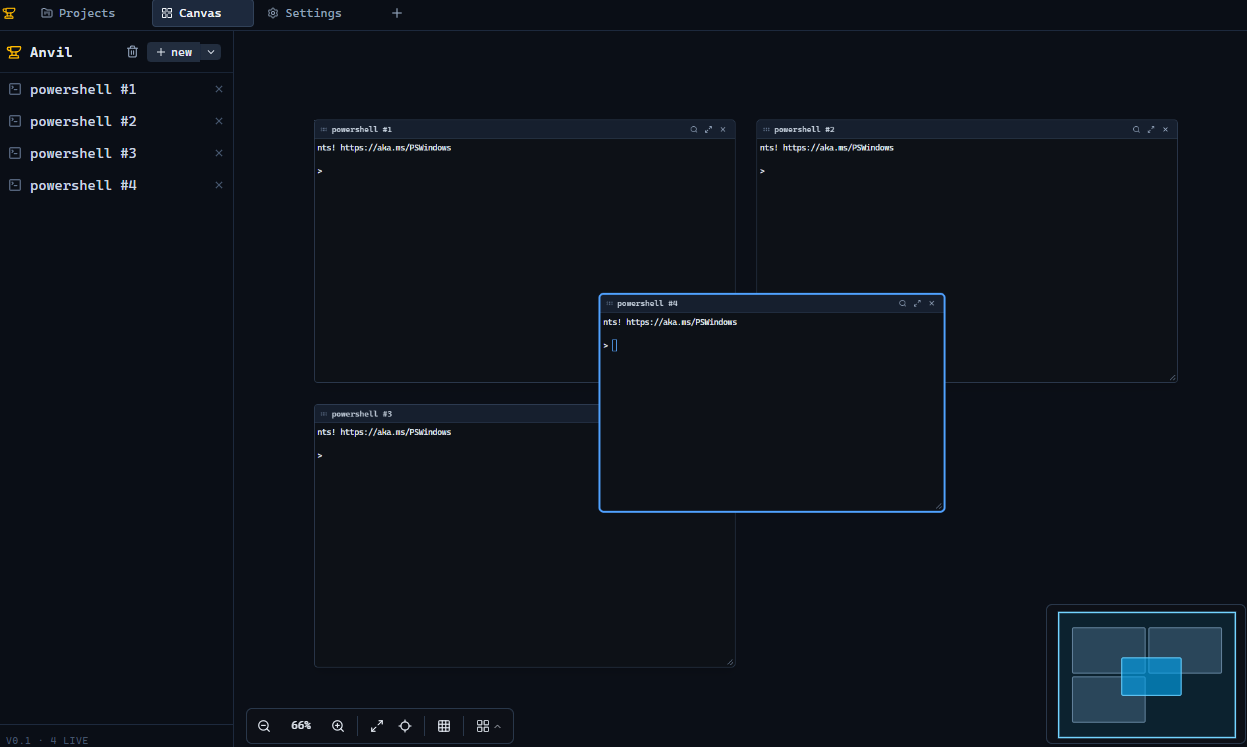
Task: Open the Projects tab
Action: (x=78, y=13)
